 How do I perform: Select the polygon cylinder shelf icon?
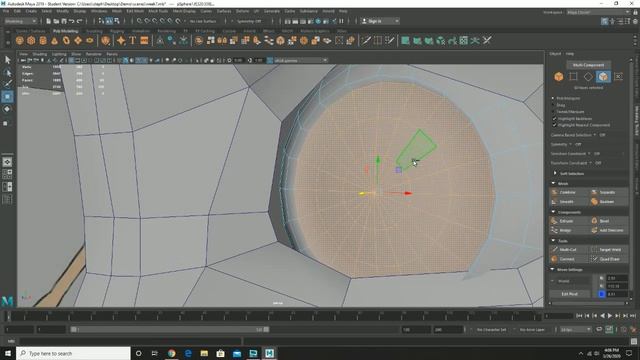pyautogui.click(x=43, y=40)
